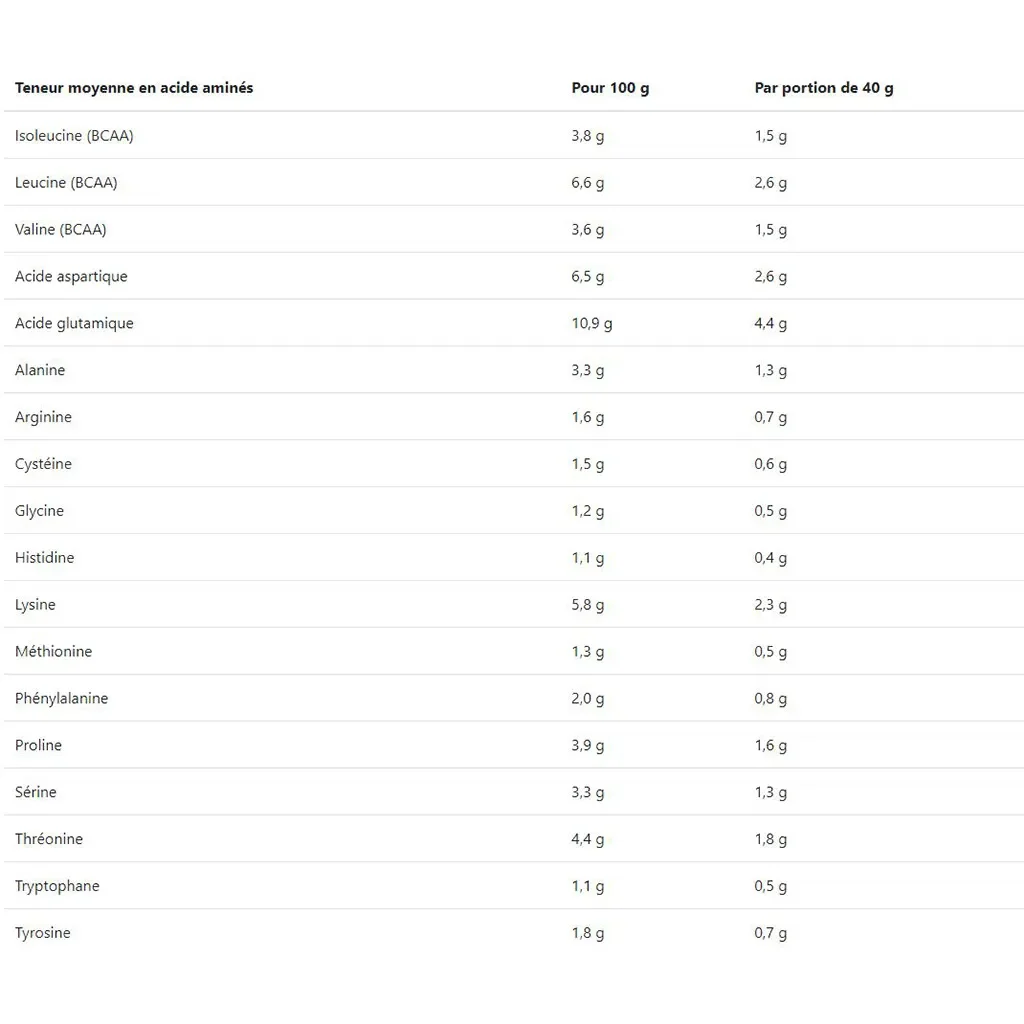Select the Acide glutamique row label
1024x1024 pixels.
[74, 324]
